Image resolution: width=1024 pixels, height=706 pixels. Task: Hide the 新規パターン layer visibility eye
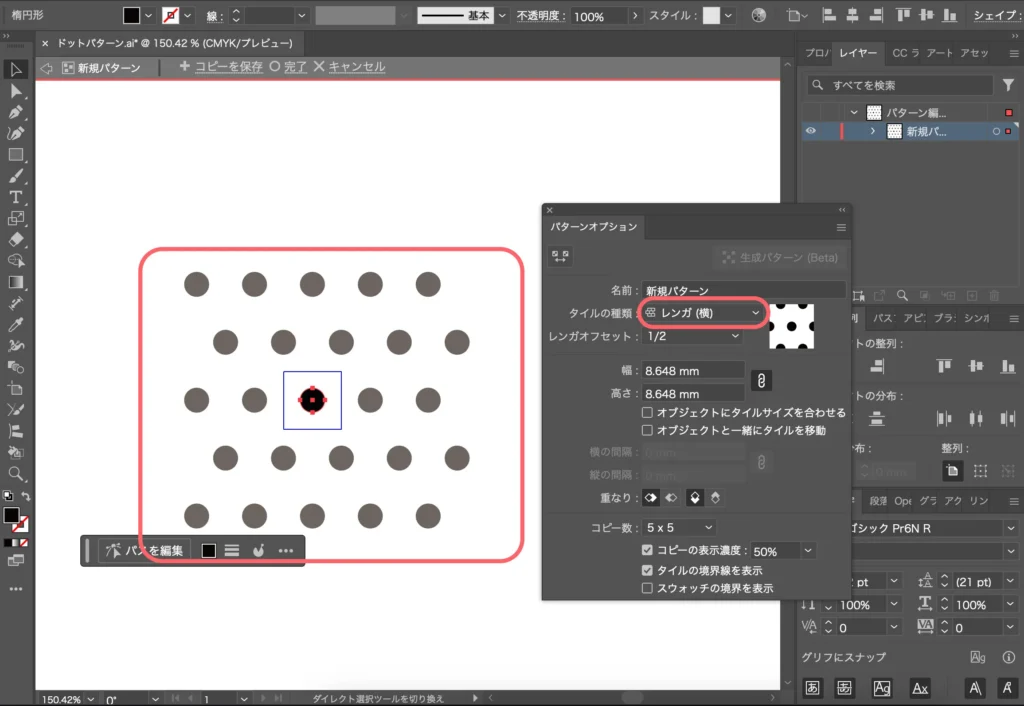pyautogui.click(x=811, y=131)
